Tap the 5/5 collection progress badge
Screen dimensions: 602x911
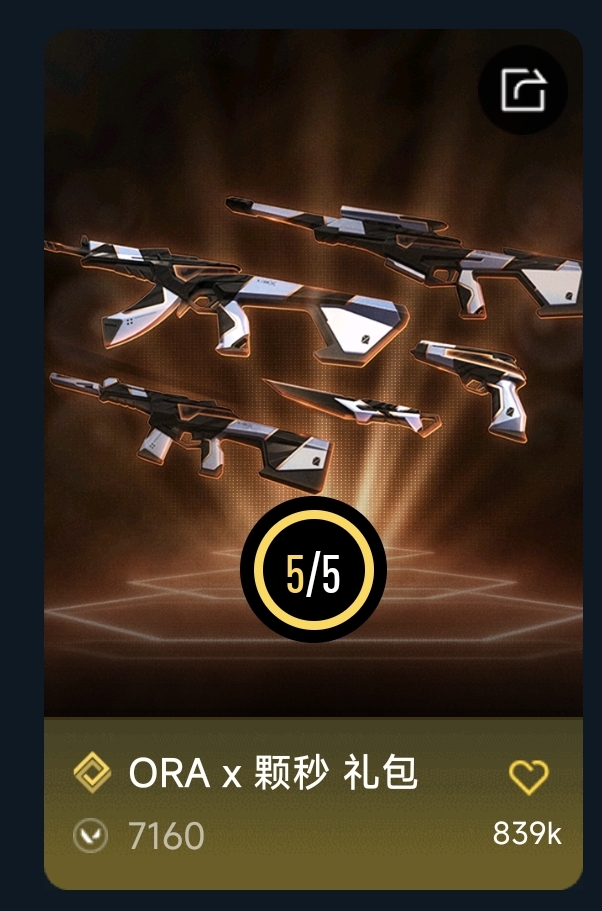[313, 569]
